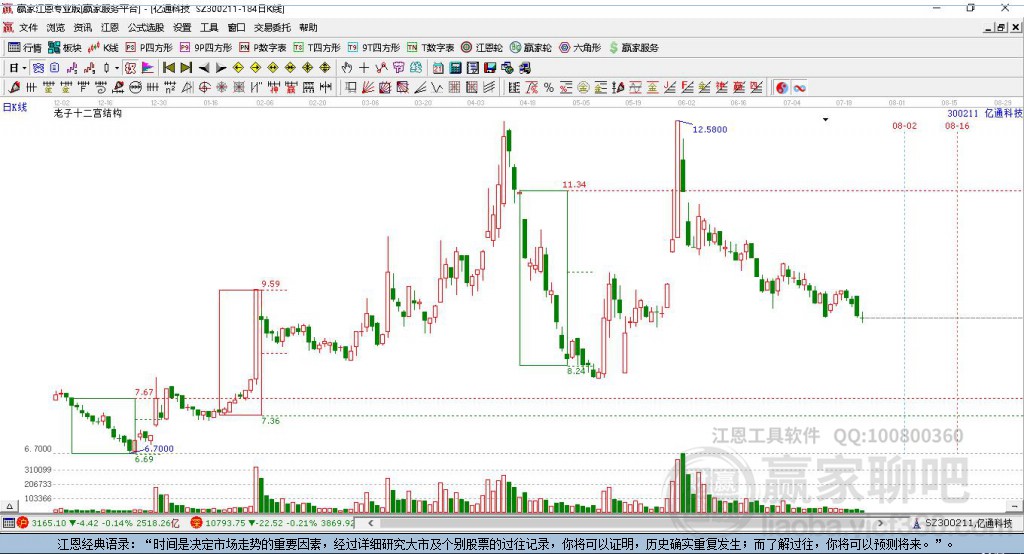Click the 深 index status icon
Image resolution: width=1024 pixels, height=554 pixels.
[x=197, y=523]
